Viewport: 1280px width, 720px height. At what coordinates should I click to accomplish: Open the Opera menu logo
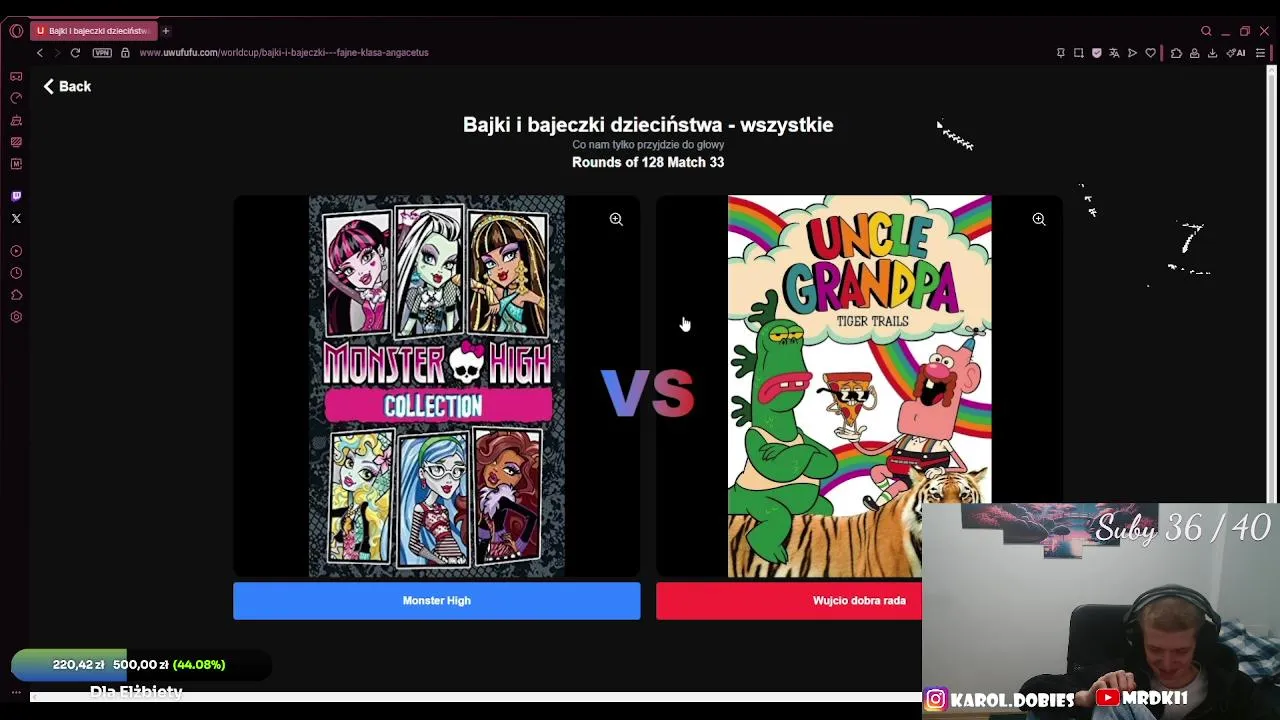[16, 31]
